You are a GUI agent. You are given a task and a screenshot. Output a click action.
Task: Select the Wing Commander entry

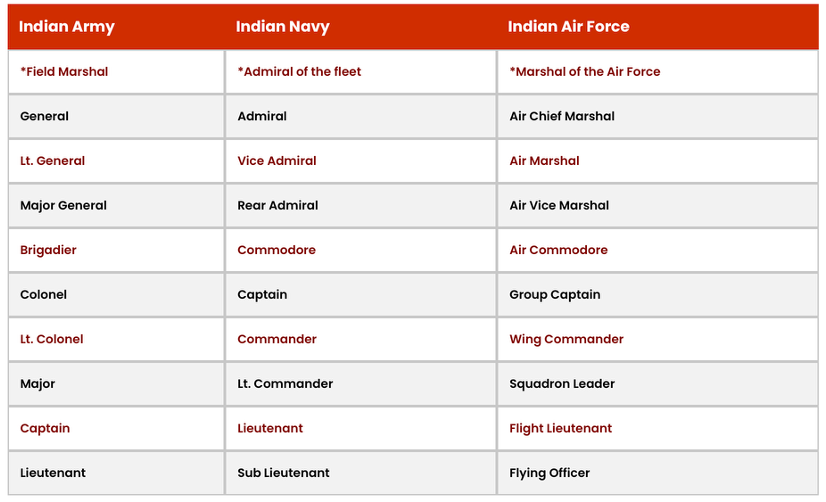point(566,339)
